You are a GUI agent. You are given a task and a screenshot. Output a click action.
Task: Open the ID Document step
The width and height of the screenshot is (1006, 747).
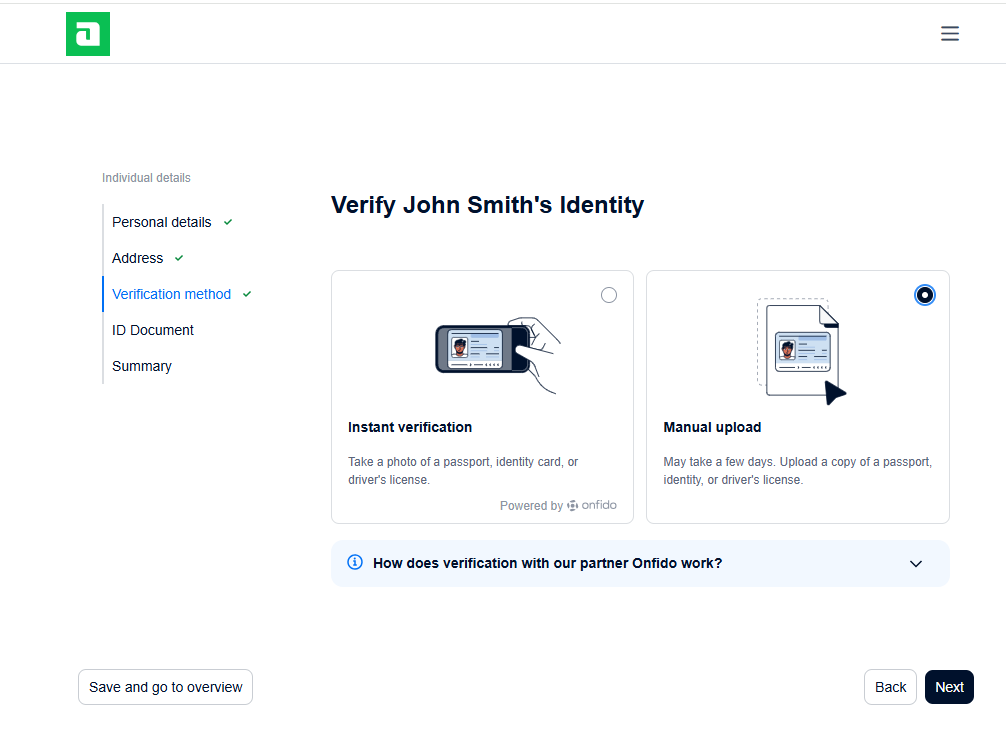(153, 330)
